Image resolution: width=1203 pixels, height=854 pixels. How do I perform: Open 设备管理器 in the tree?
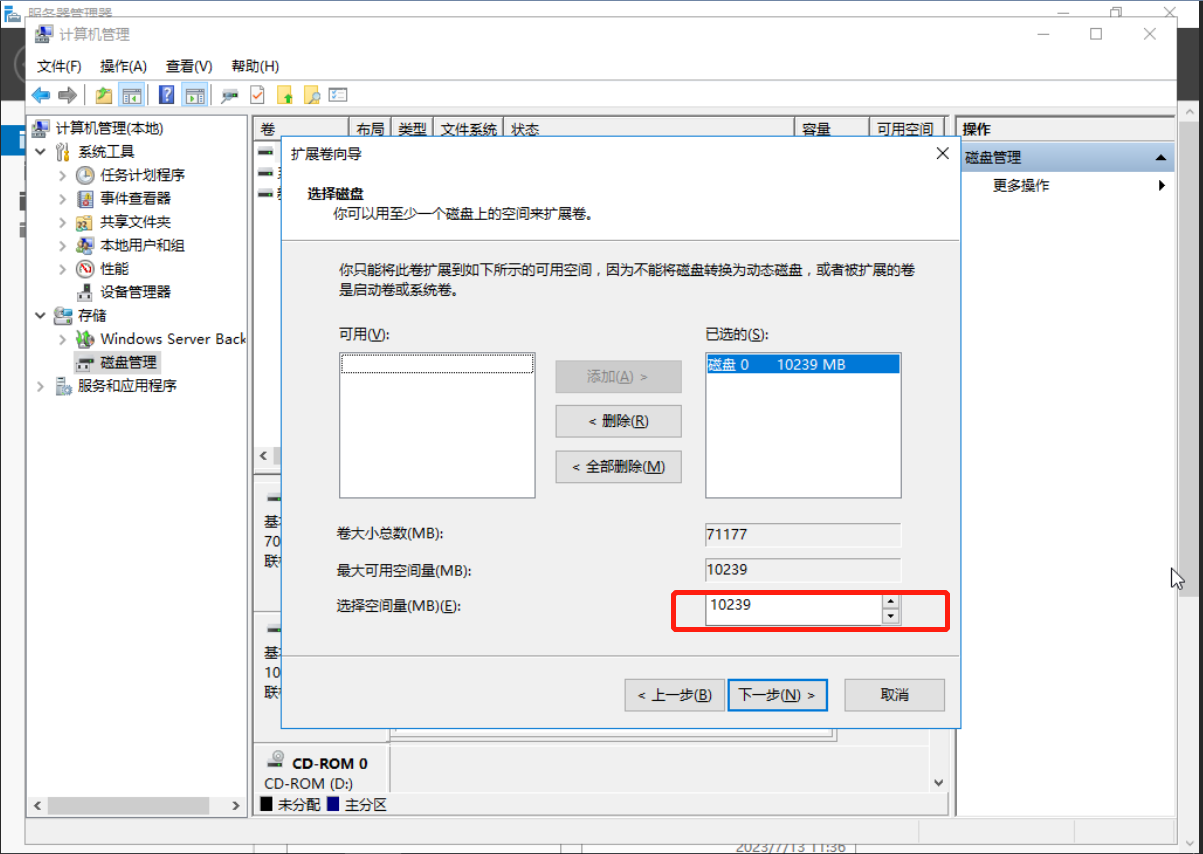point(135,292)
